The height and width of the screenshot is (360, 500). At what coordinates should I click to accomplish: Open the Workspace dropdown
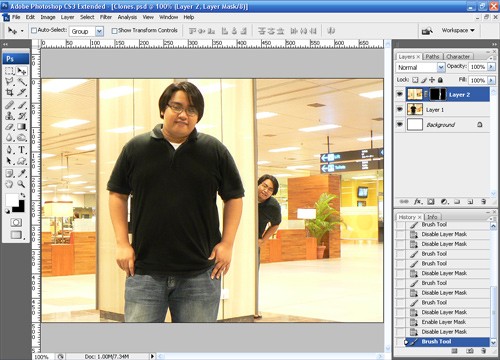click(458, 30)
